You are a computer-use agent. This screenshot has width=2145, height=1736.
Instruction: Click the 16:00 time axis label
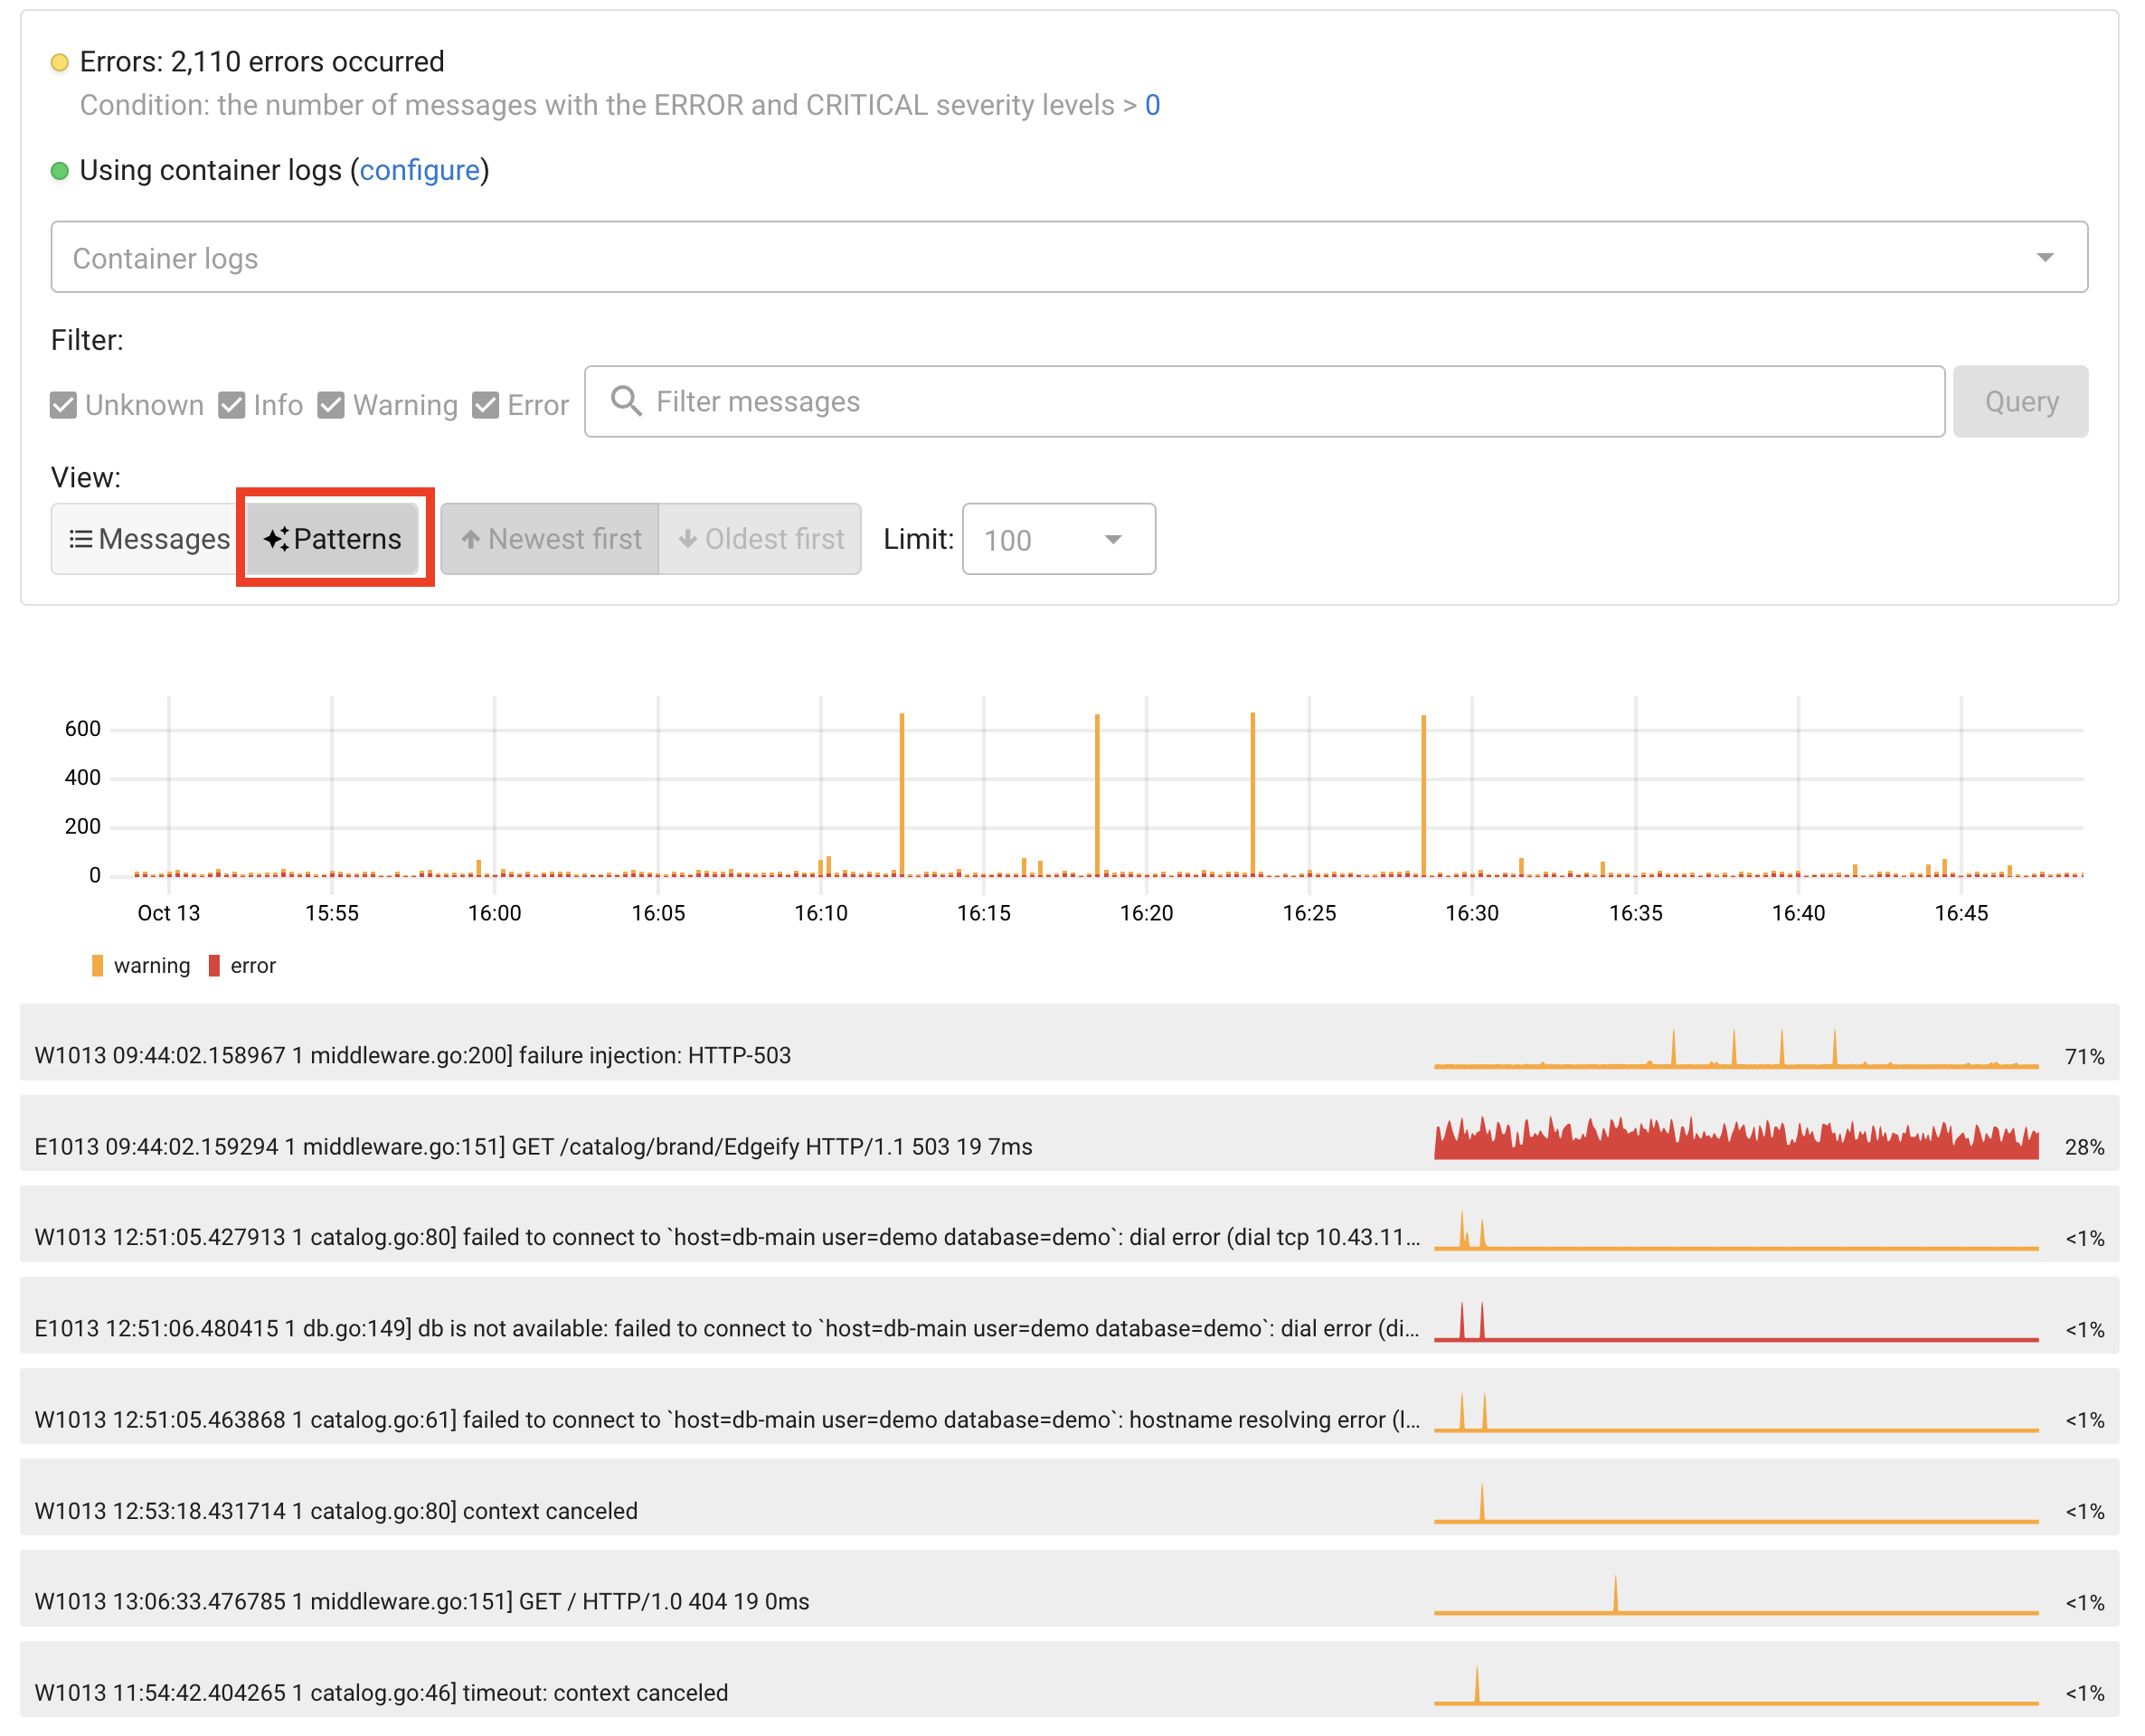[x=494, y=913]
